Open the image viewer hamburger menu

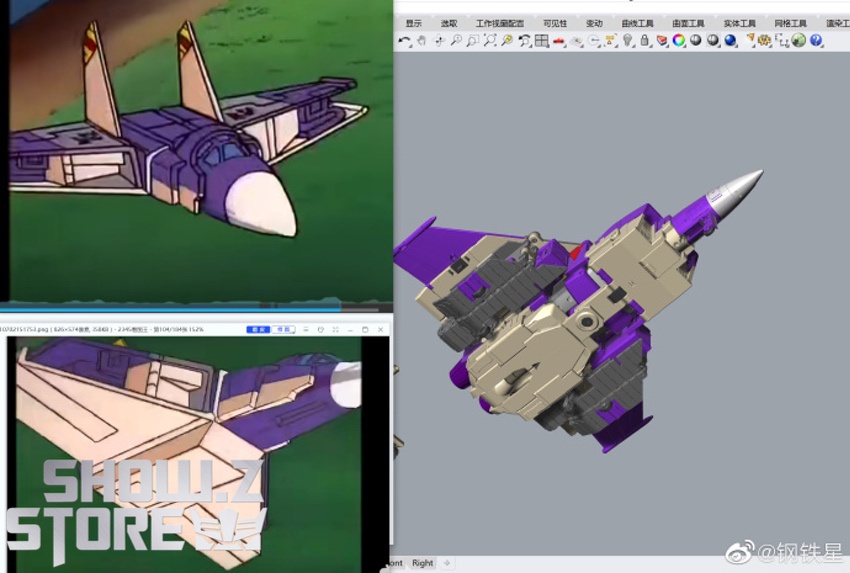pos(306,330)
